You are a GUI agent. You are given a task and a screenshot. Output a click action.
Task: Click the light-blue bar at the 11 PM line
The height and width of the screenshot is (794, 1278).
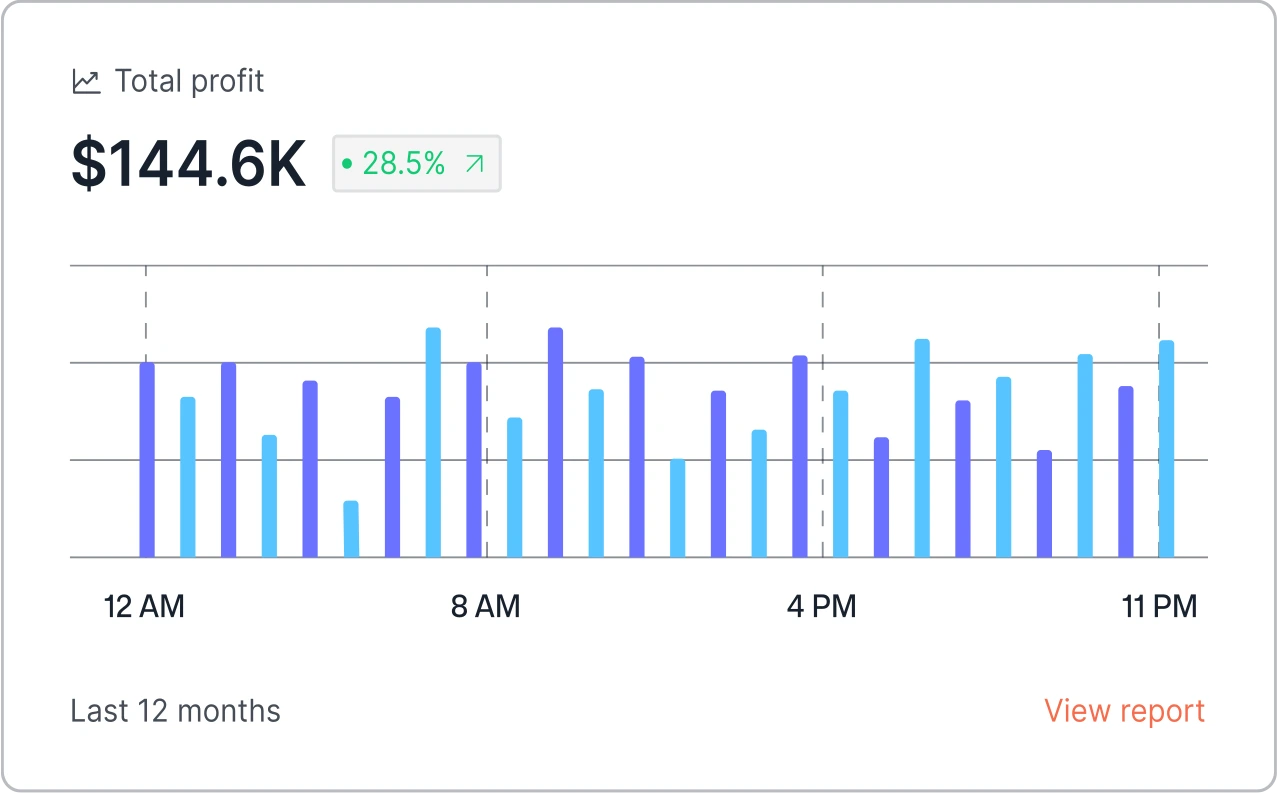[x=1166, y=449]
